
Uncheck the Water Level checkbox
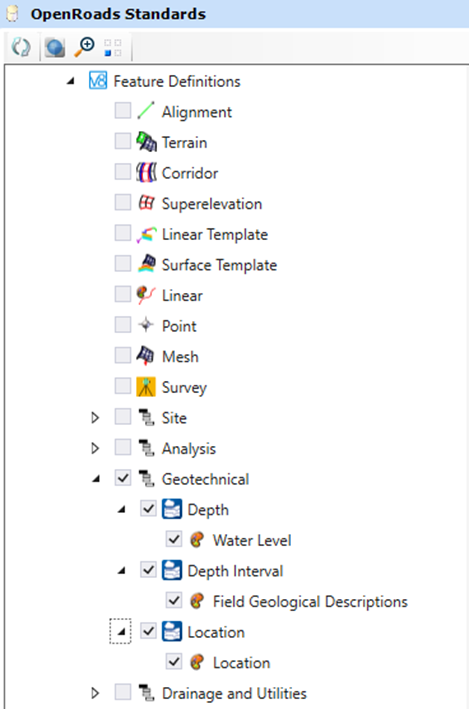[174, 539]
